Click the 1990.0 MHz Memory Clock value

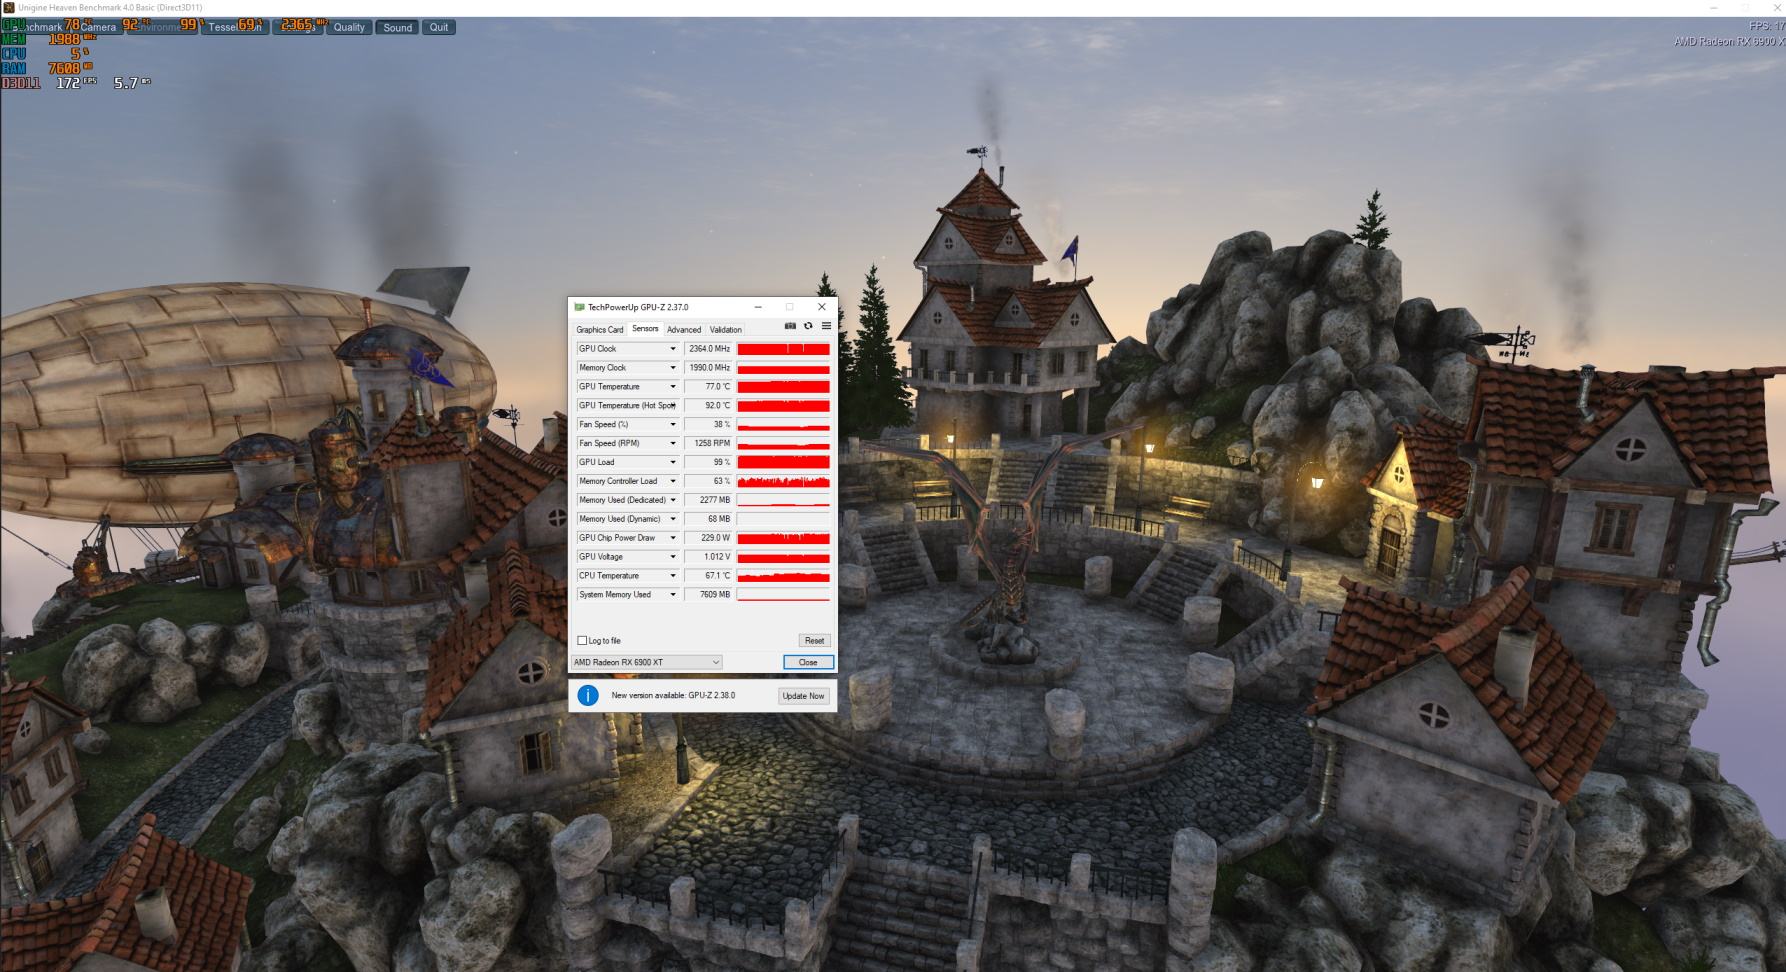click(x=709, y=368)
